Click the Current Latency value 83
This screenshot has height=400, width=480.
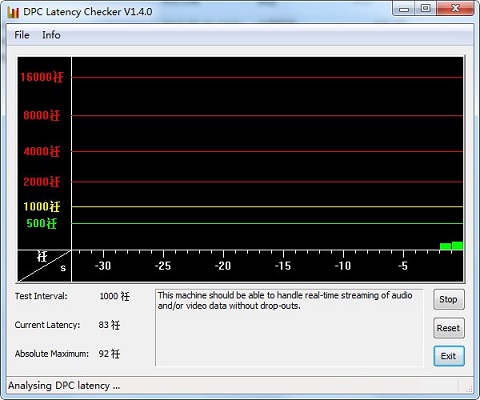coord(109,325)
